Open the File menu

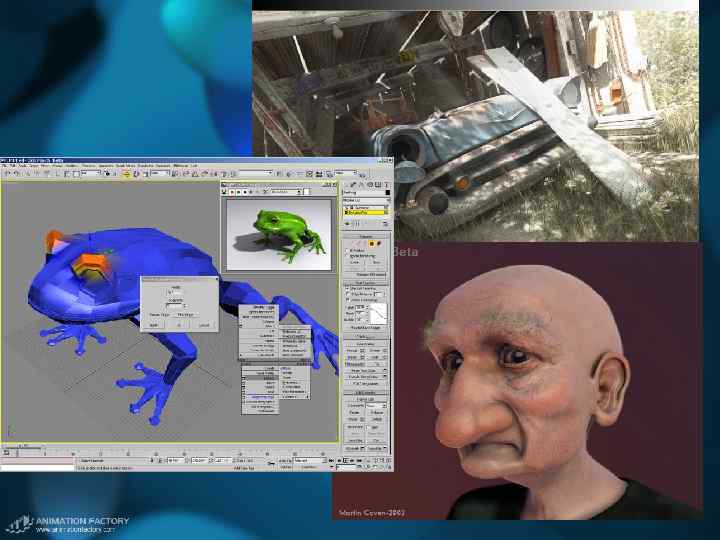[x=4, y=165]
